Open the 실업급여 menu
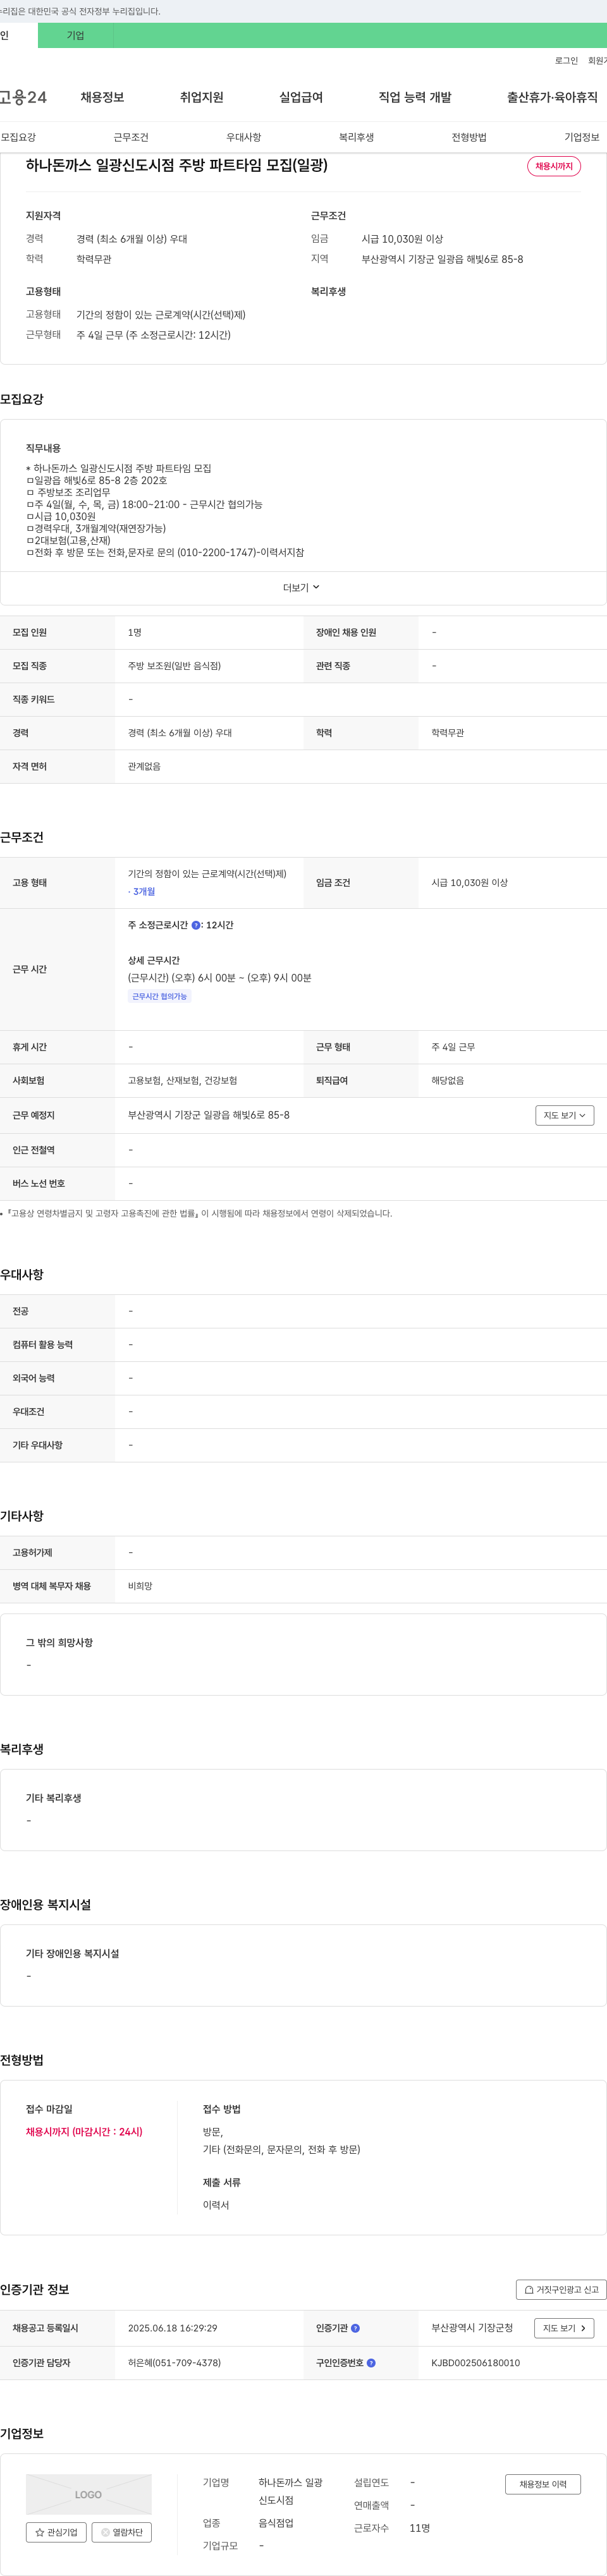The height and width of the screenshot is (2576, 607). click(x=301, y=97)
